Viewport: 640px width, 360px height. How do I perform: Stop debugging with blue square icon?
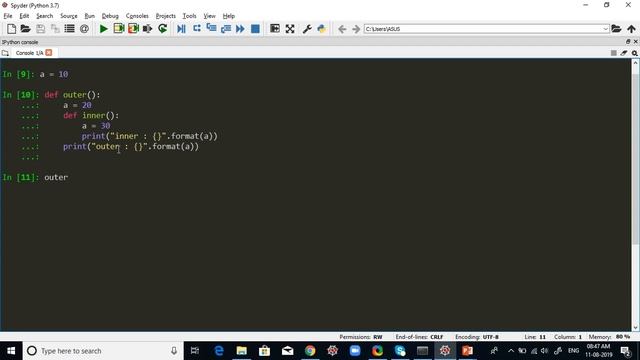[x=255, y=29]
